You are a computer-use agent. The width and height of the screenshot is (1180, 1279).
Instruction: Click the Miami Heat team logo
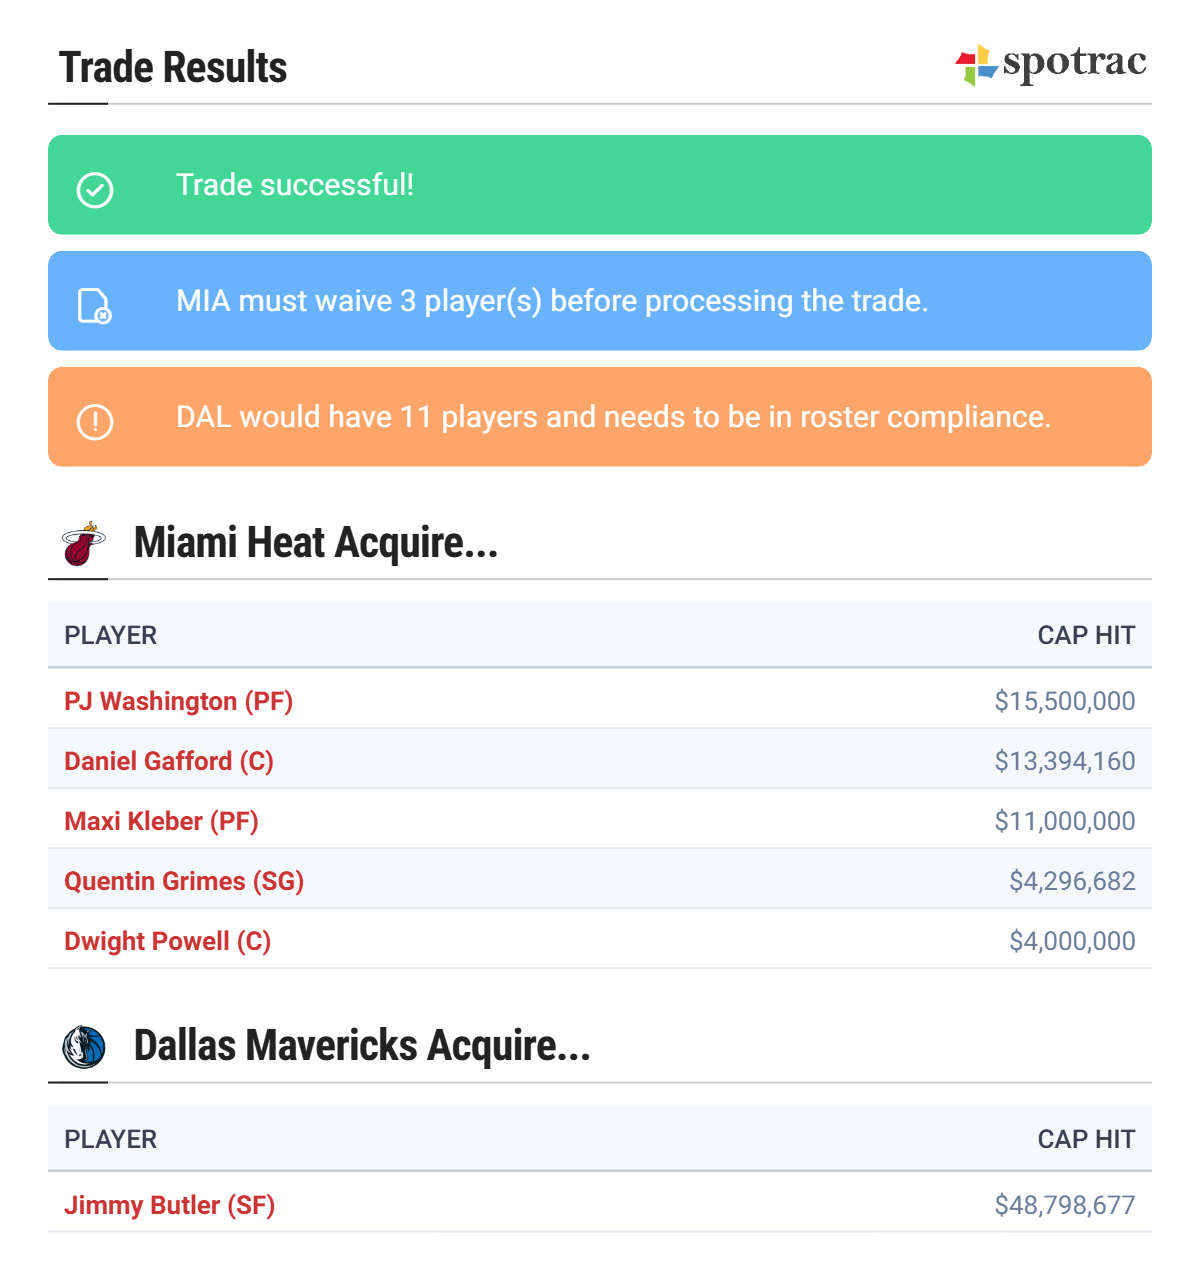(x=83, y=544)
